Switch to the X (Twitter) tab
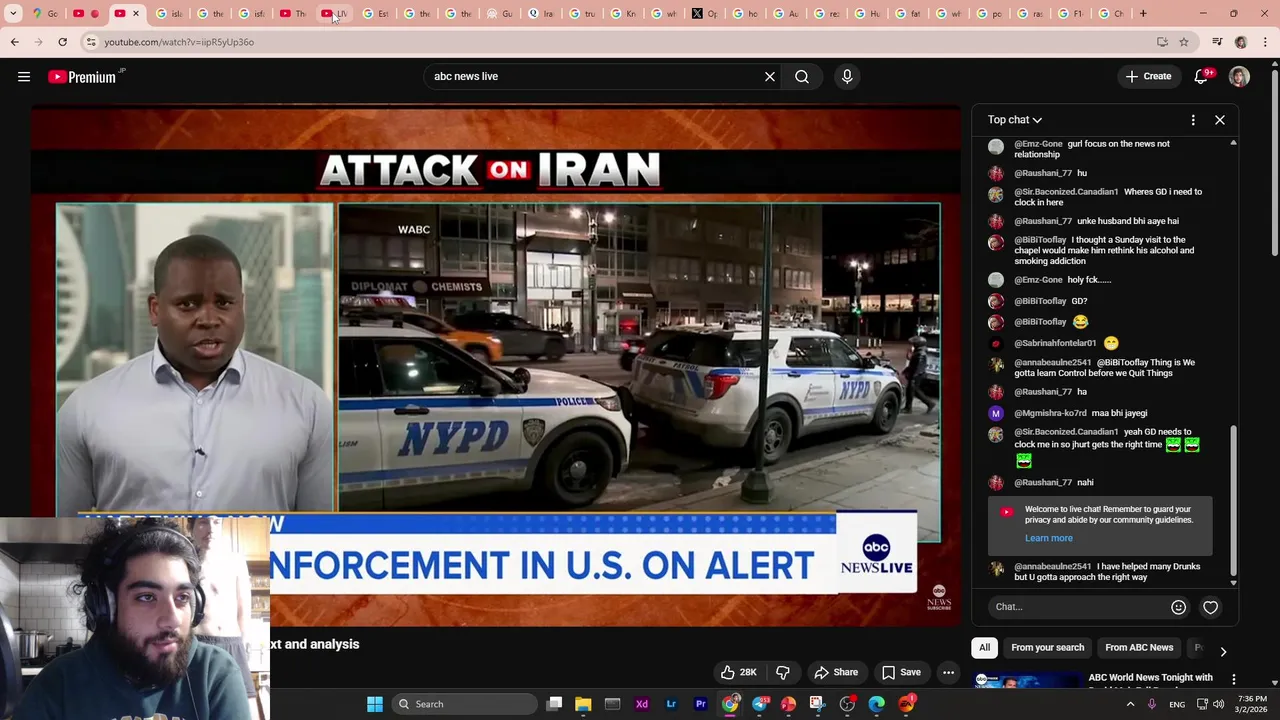The image size is (1280, 720). point(705,14)
